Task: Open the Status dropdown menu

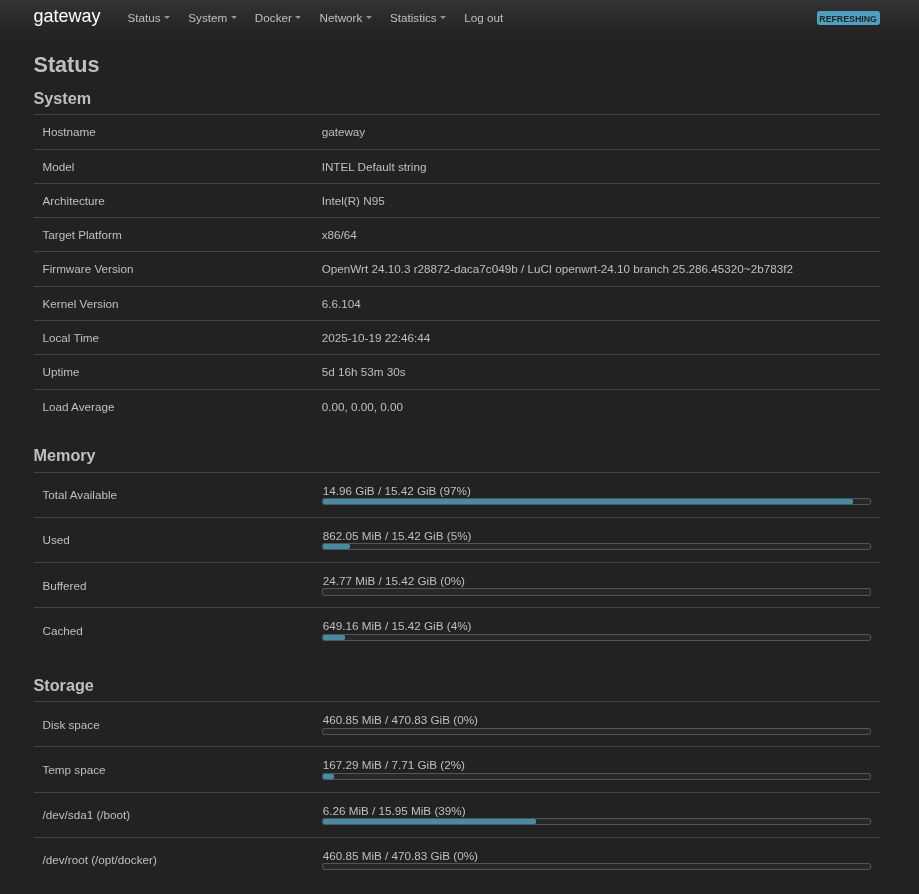Action: [148, 18]
